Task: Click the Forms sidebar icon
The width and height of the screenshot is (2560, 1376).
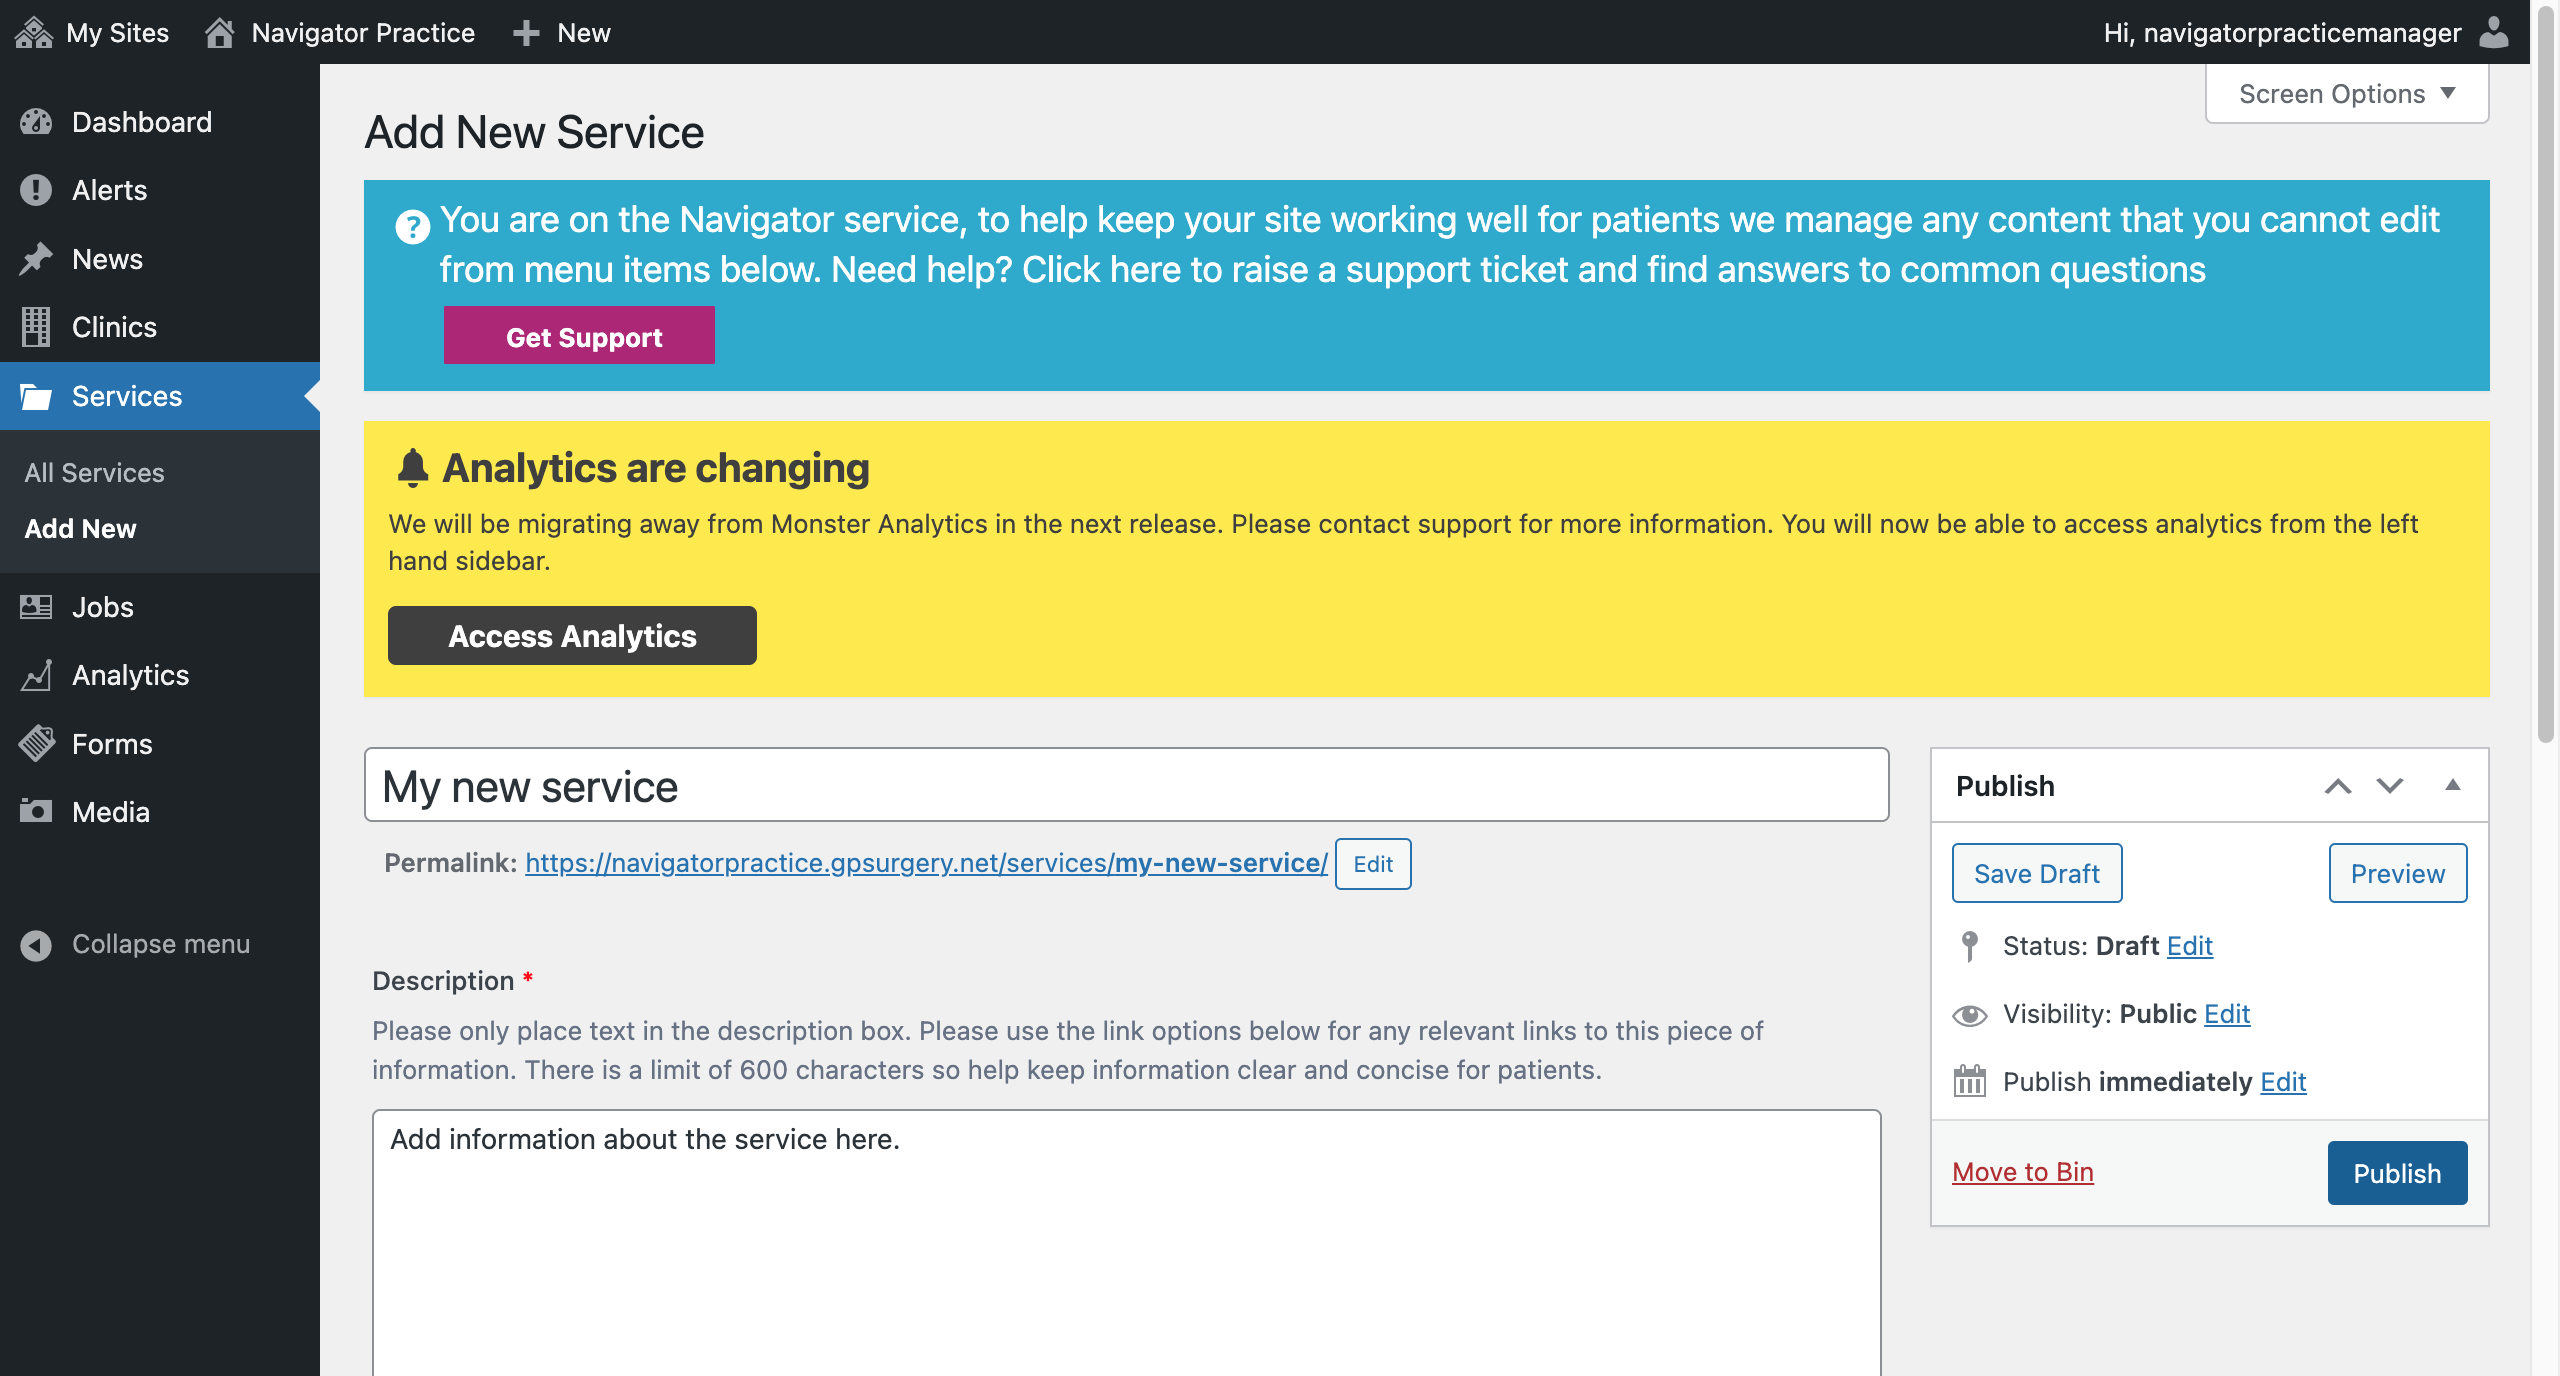Action: (x=36, y=744)
